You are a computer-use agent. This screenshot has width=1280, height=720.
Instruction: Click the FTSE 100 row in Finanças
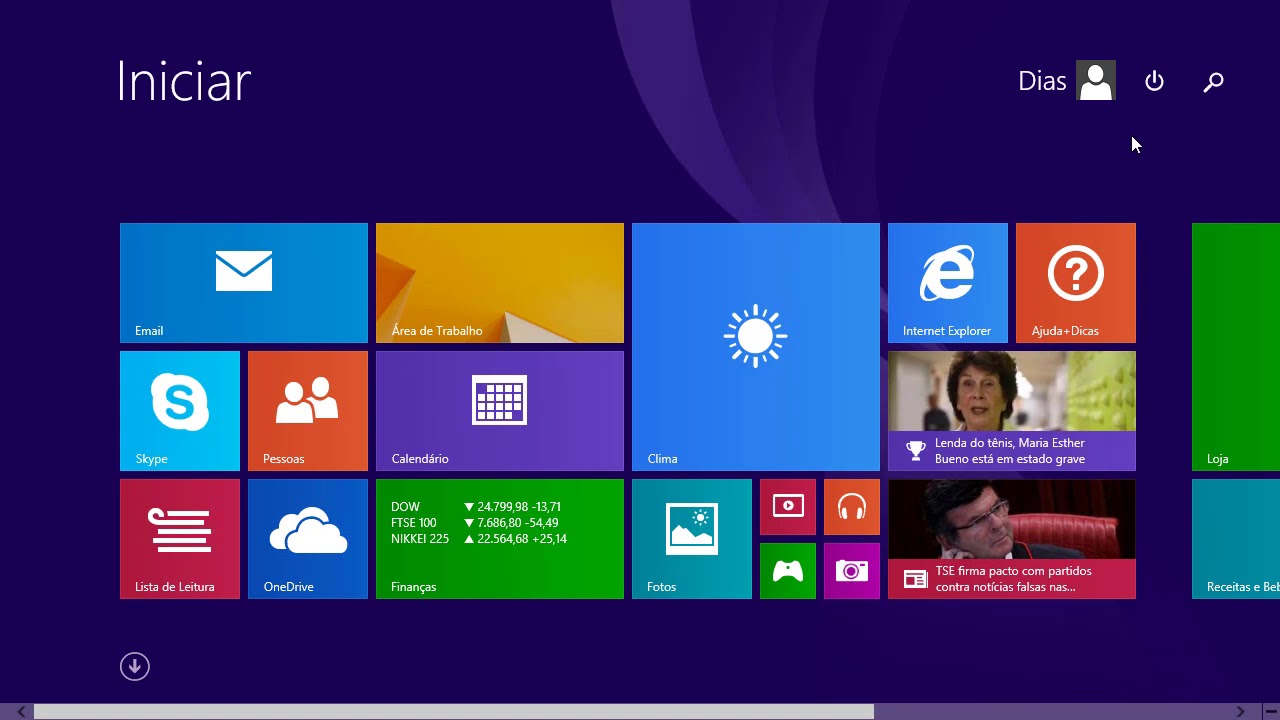point(475,523)
